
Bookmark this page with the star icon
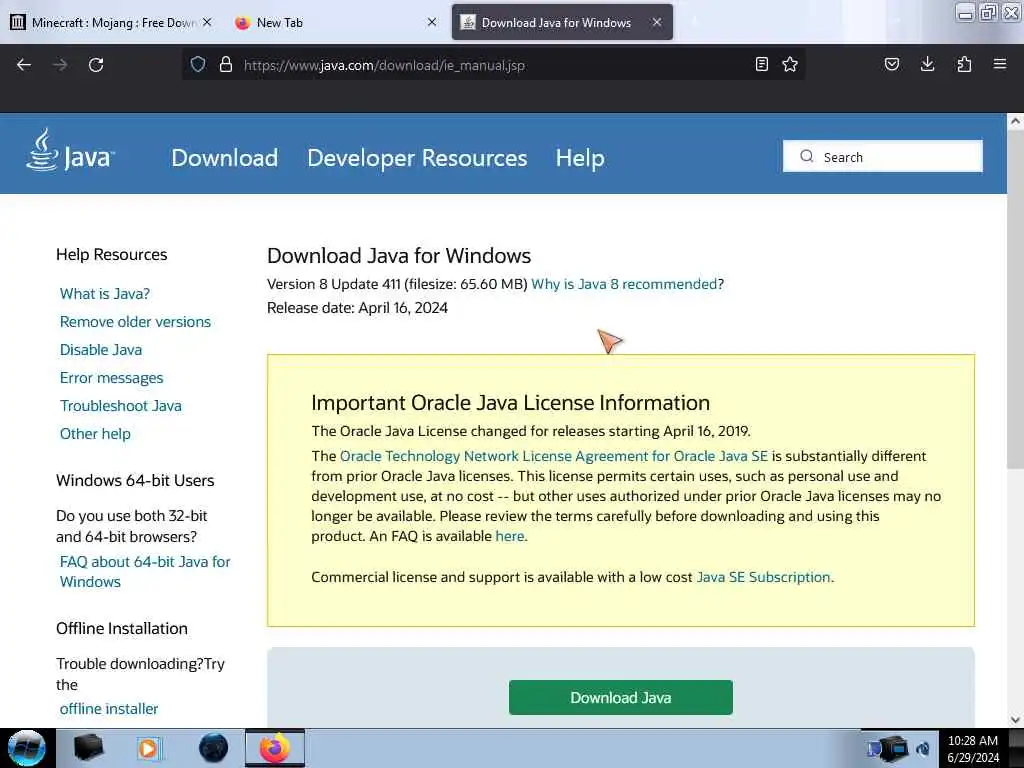(x=790, y=65)
